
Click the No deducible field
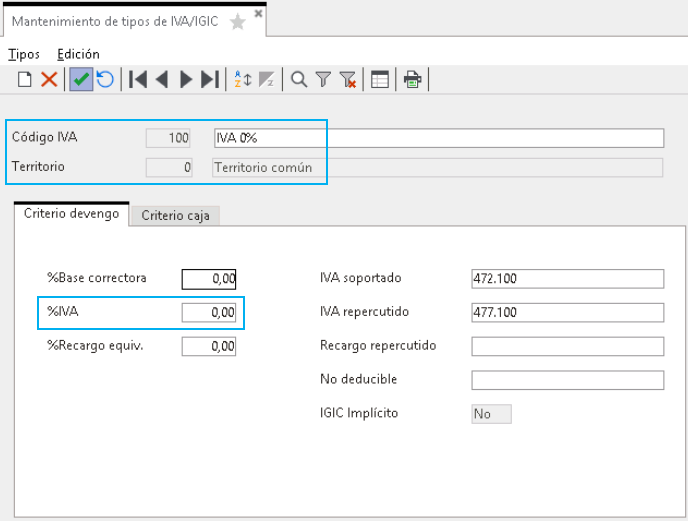pos(568,380)
